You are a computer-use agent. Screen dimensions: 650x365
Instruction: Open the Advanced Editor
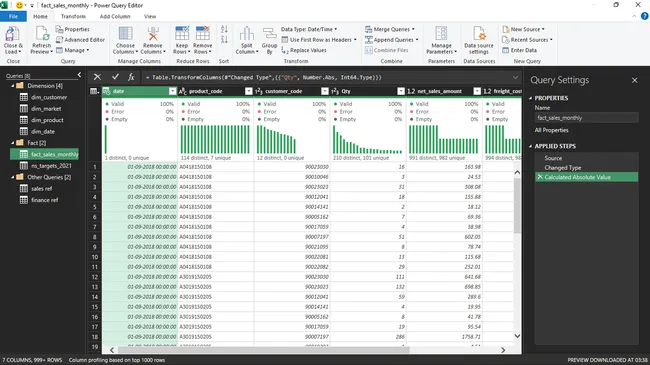click(80, 40)
